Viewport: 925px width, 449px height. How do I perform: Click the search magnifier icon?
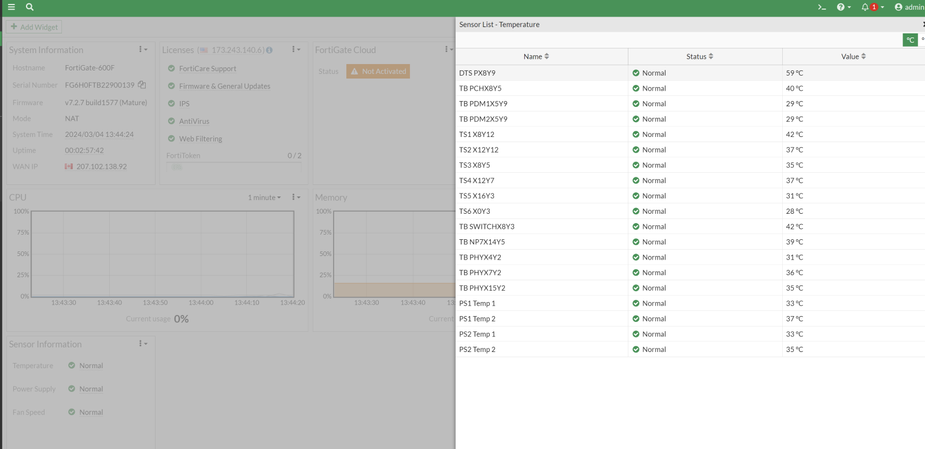(30, 7)
